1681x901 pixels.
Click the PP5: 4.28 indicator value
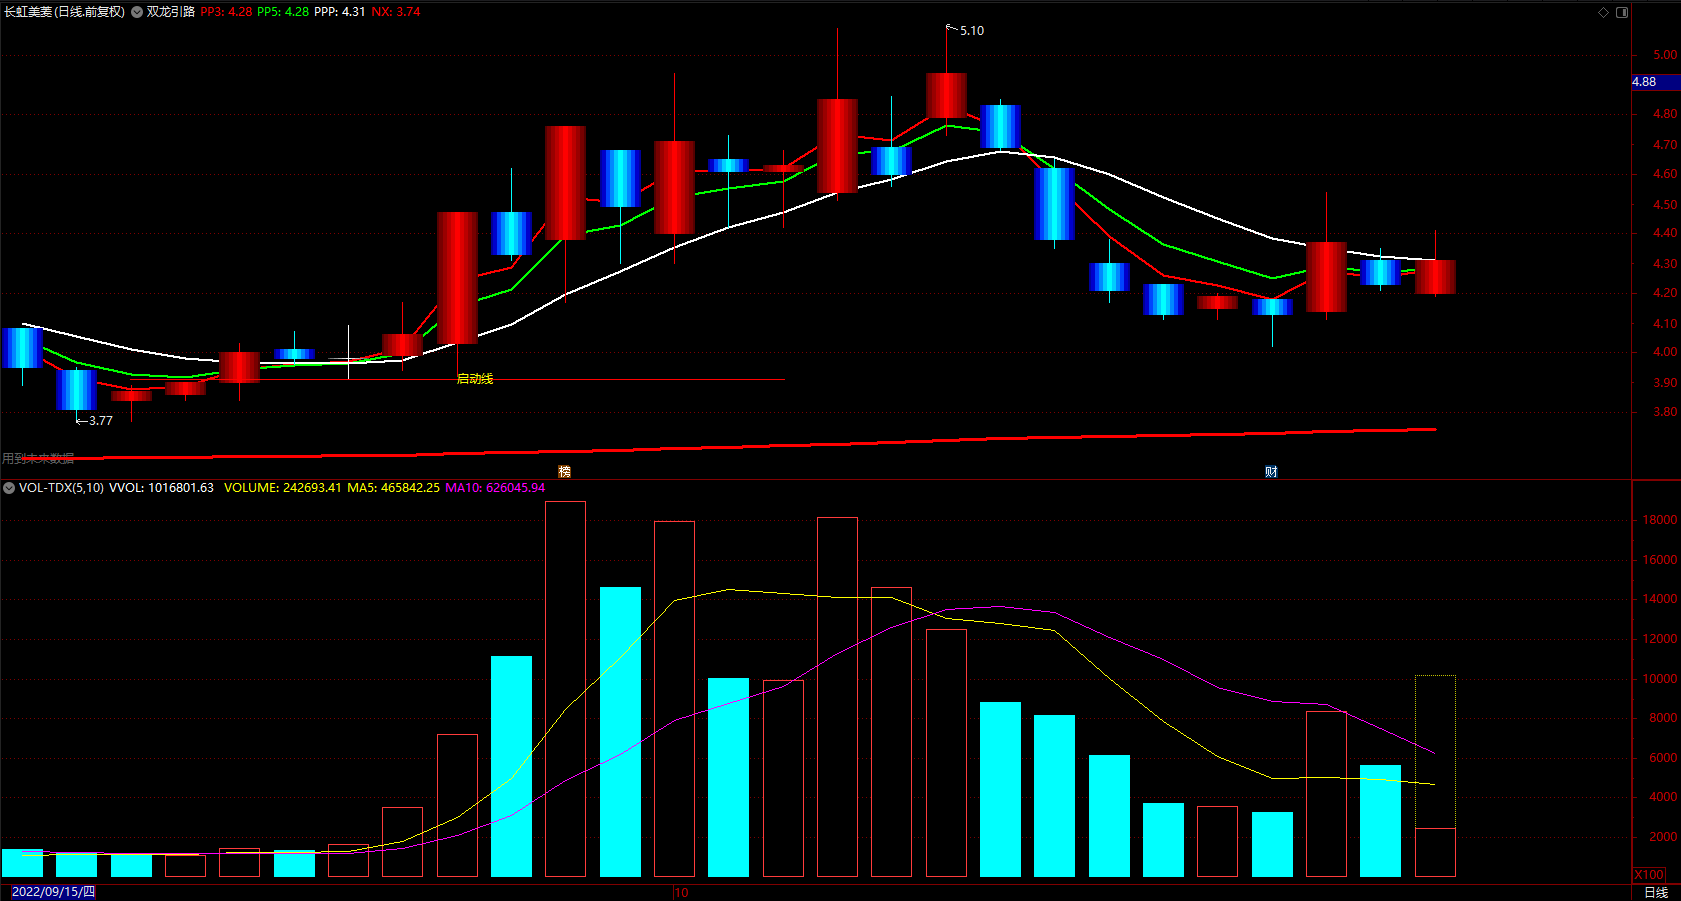tap(283, 12)
